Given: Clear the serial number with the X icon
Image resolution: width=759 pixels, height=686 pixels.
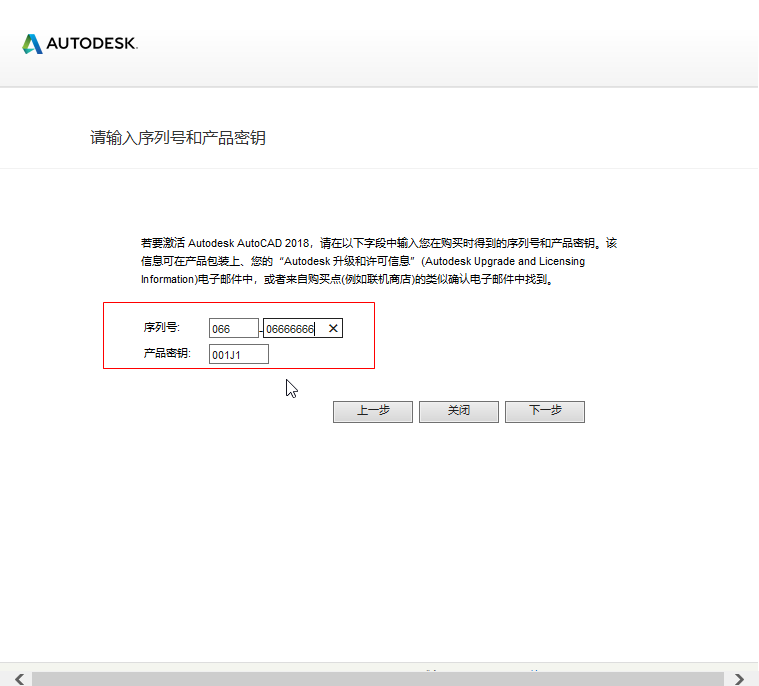Looking at the screenshot, I should coord(333,328).
